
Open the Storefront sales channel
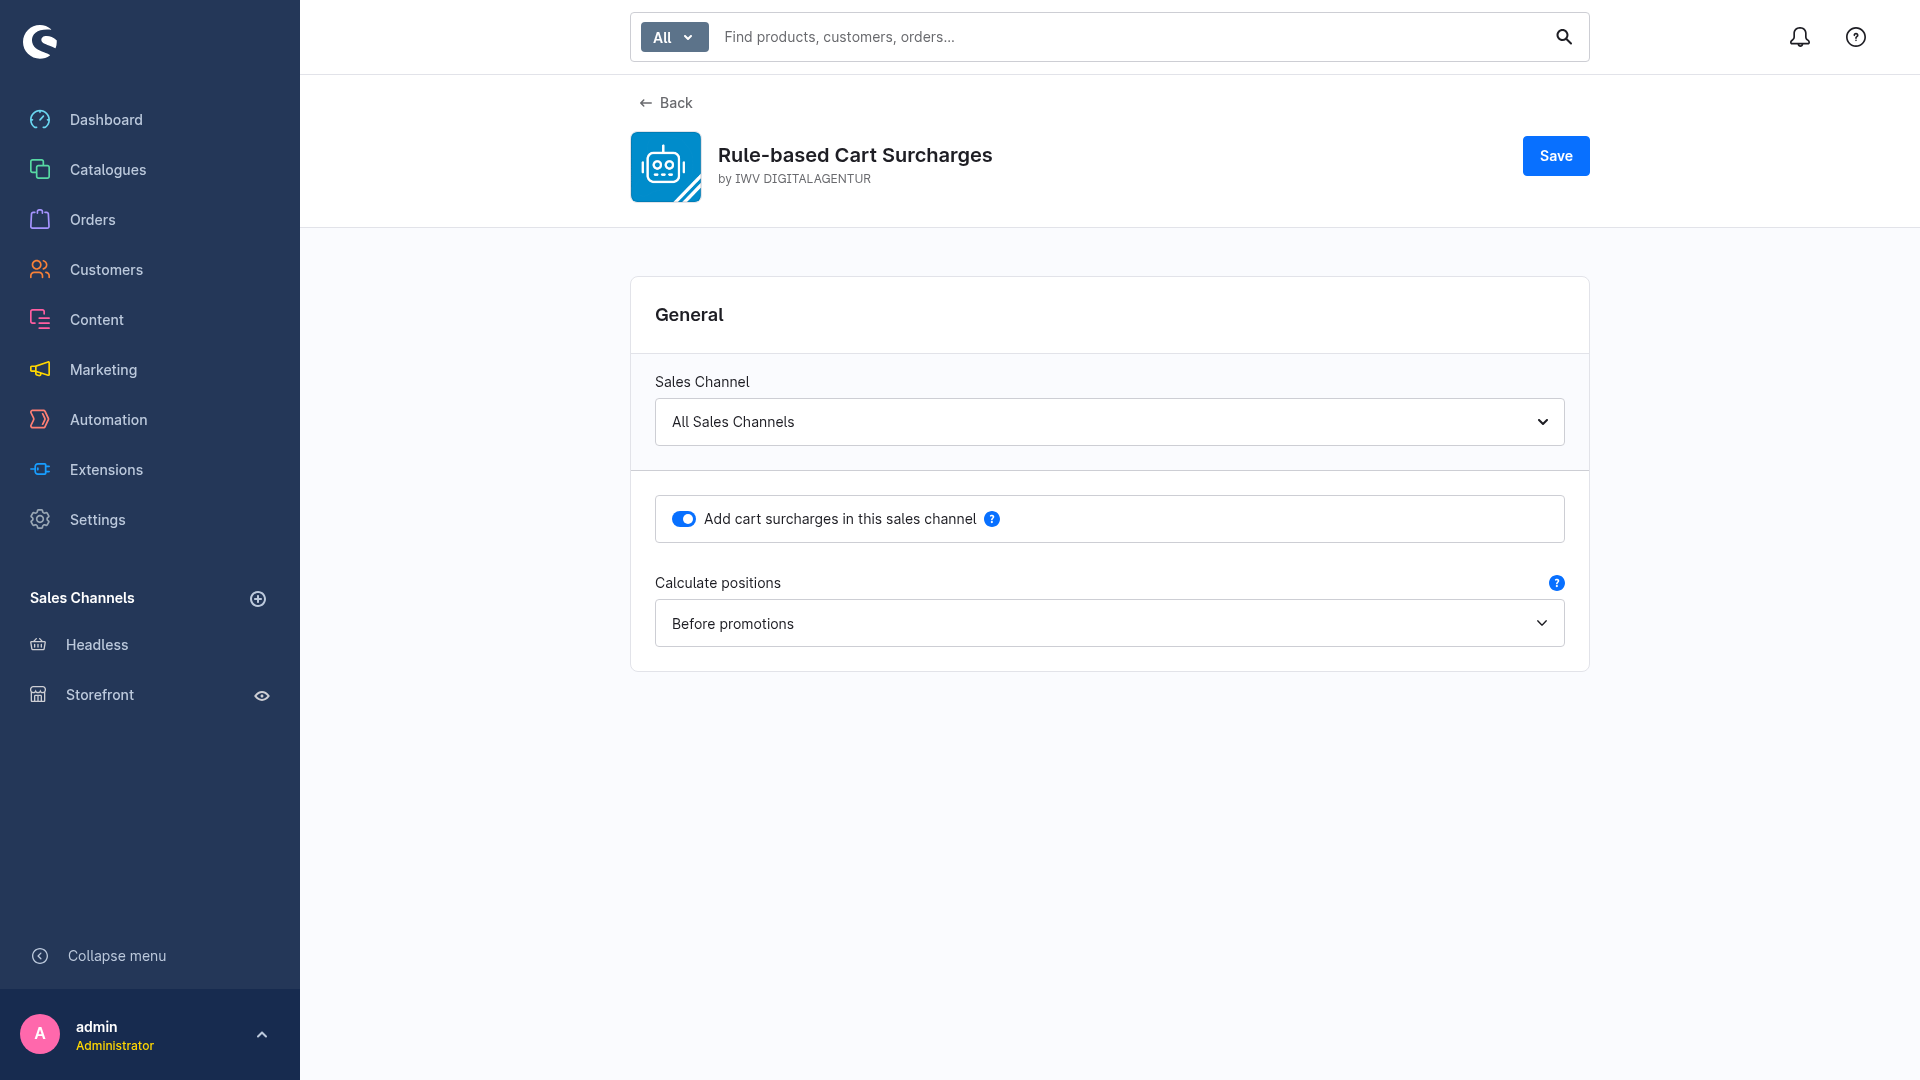[x=100, y=695]
